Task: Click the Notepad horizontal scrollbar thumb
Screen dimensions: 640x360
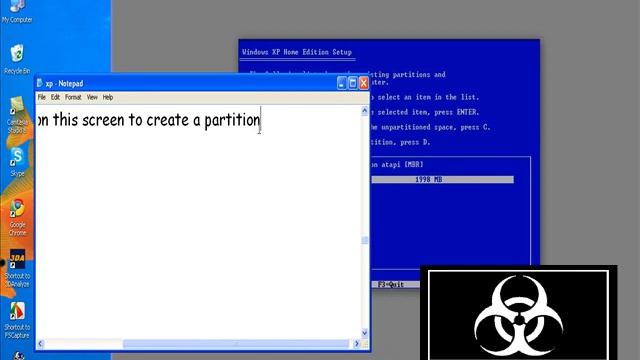Action: click(236, 344)
